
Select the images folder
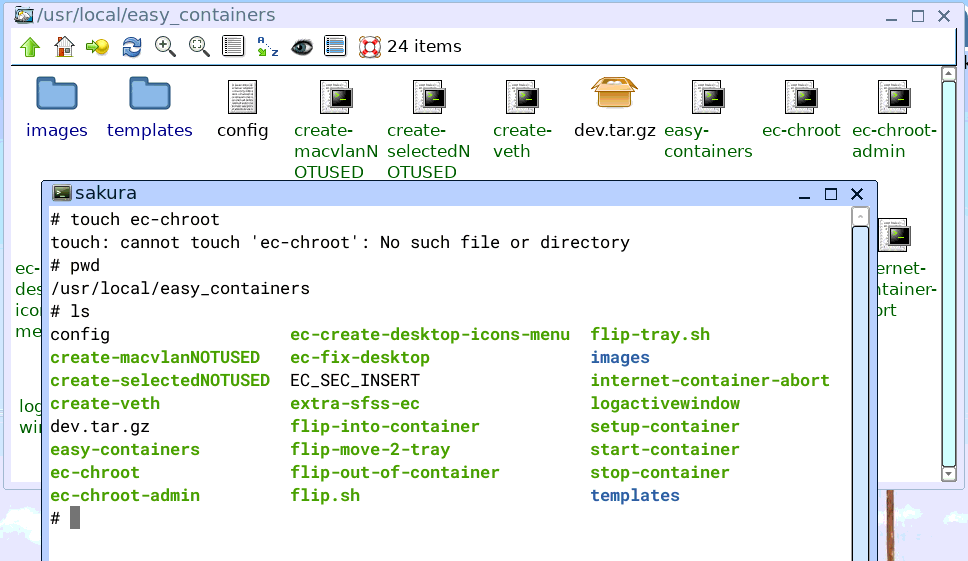tap(57, 94)
